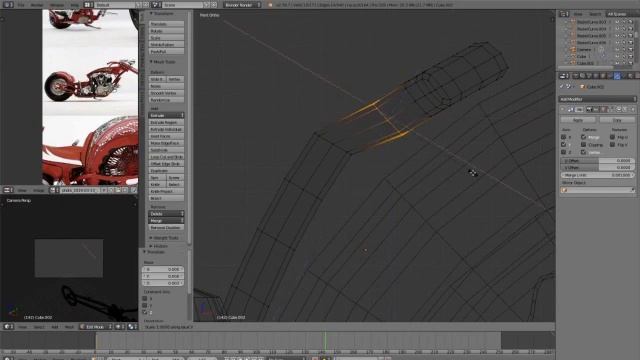
Task: Toggle Mirror modifier viewport display icon
Action: coord(596,109)
